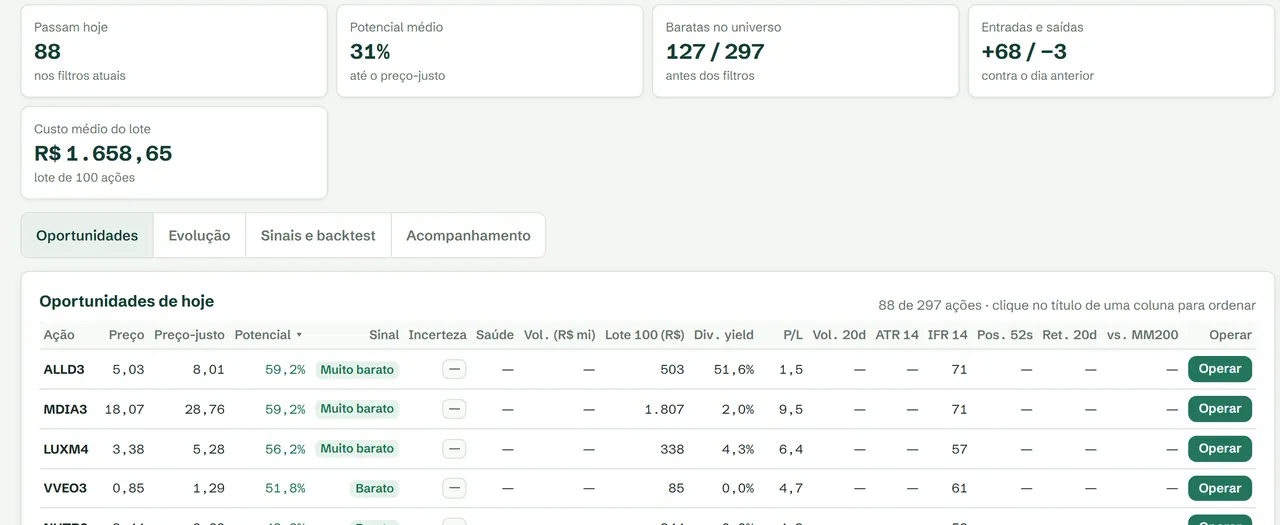Select the ALLD3 ticker
This screenshot has width=1280, height=525.
click(x=65, y=369)
